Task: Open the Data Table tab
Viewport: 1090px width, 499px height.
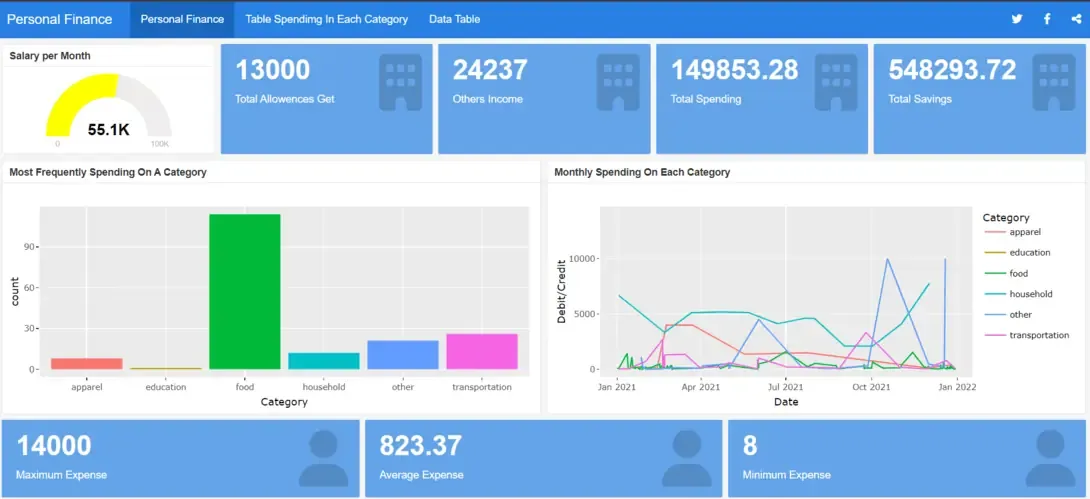Action: pyautogui.click(x=455, y=19)
